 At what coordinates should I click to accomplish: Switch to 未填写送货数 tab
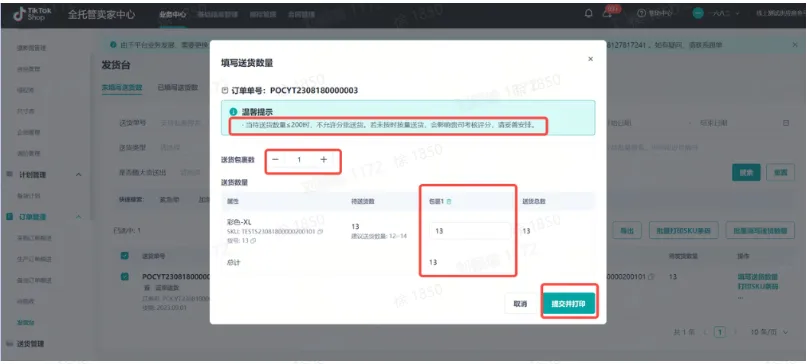(x=122, y=88)
